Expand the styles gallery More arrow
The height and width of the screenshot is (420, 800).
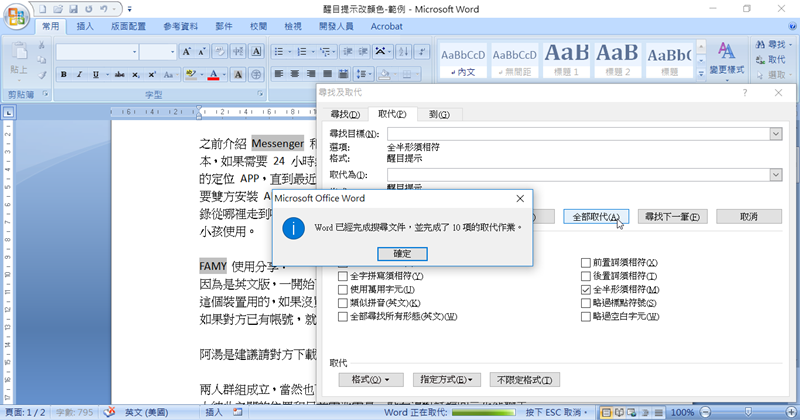click(x=701, y=73)
